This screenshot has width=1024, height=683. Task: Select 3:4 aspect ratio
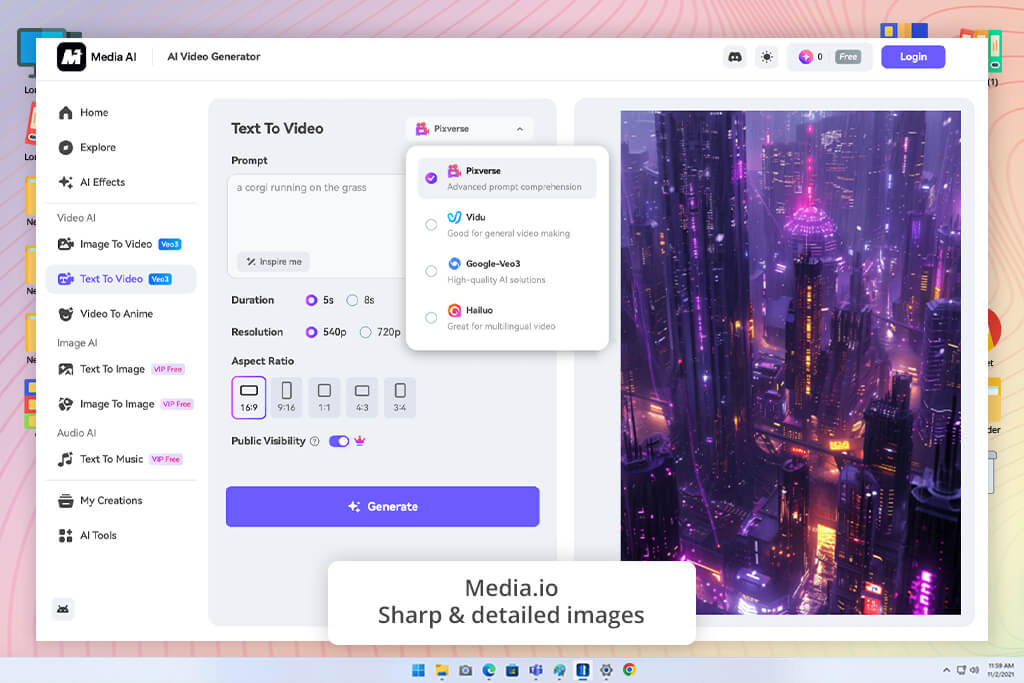click(x=400, y=397)
